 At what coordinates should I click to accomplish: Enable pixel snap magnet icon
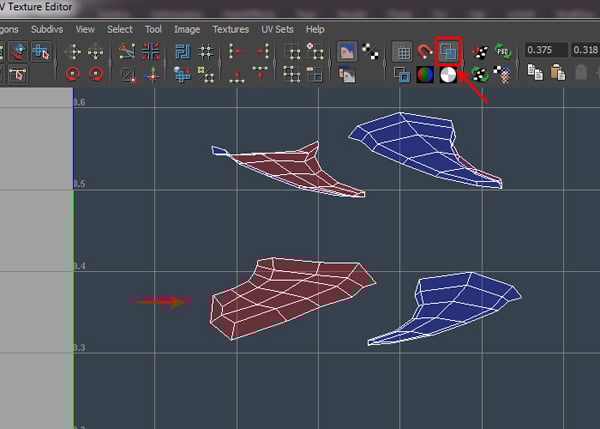425,51
